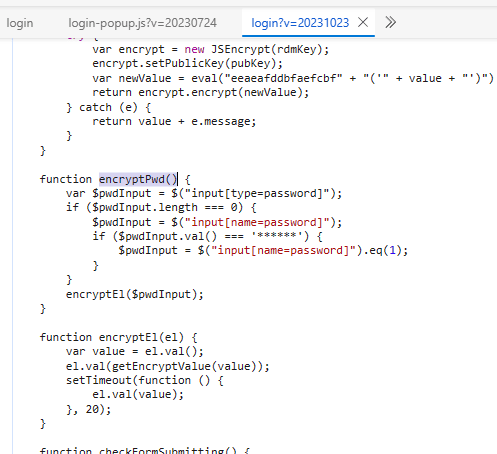Click the line 'encrypt.setPublicKey(pubKey);'

(188, 64)
